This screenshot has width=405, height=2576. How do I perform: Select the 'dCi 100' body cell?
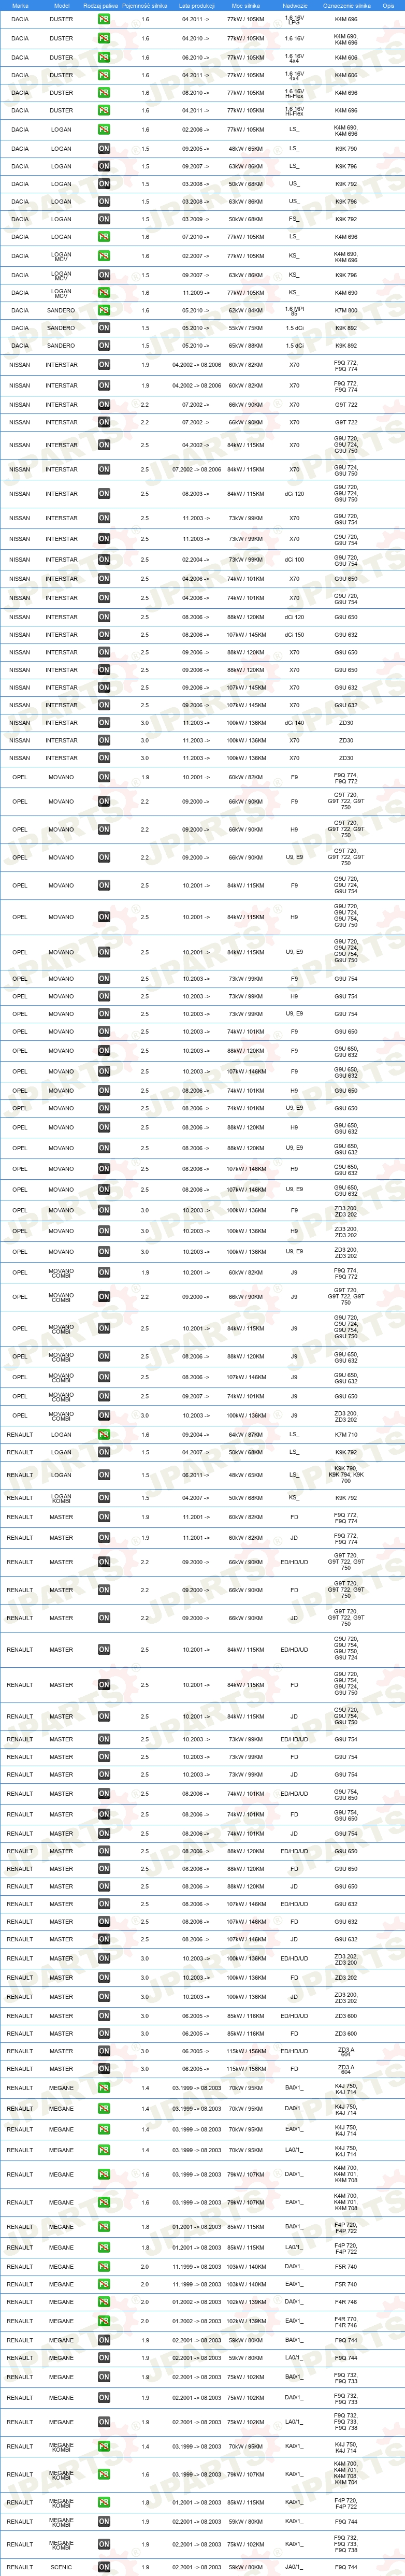click(294, 560)
